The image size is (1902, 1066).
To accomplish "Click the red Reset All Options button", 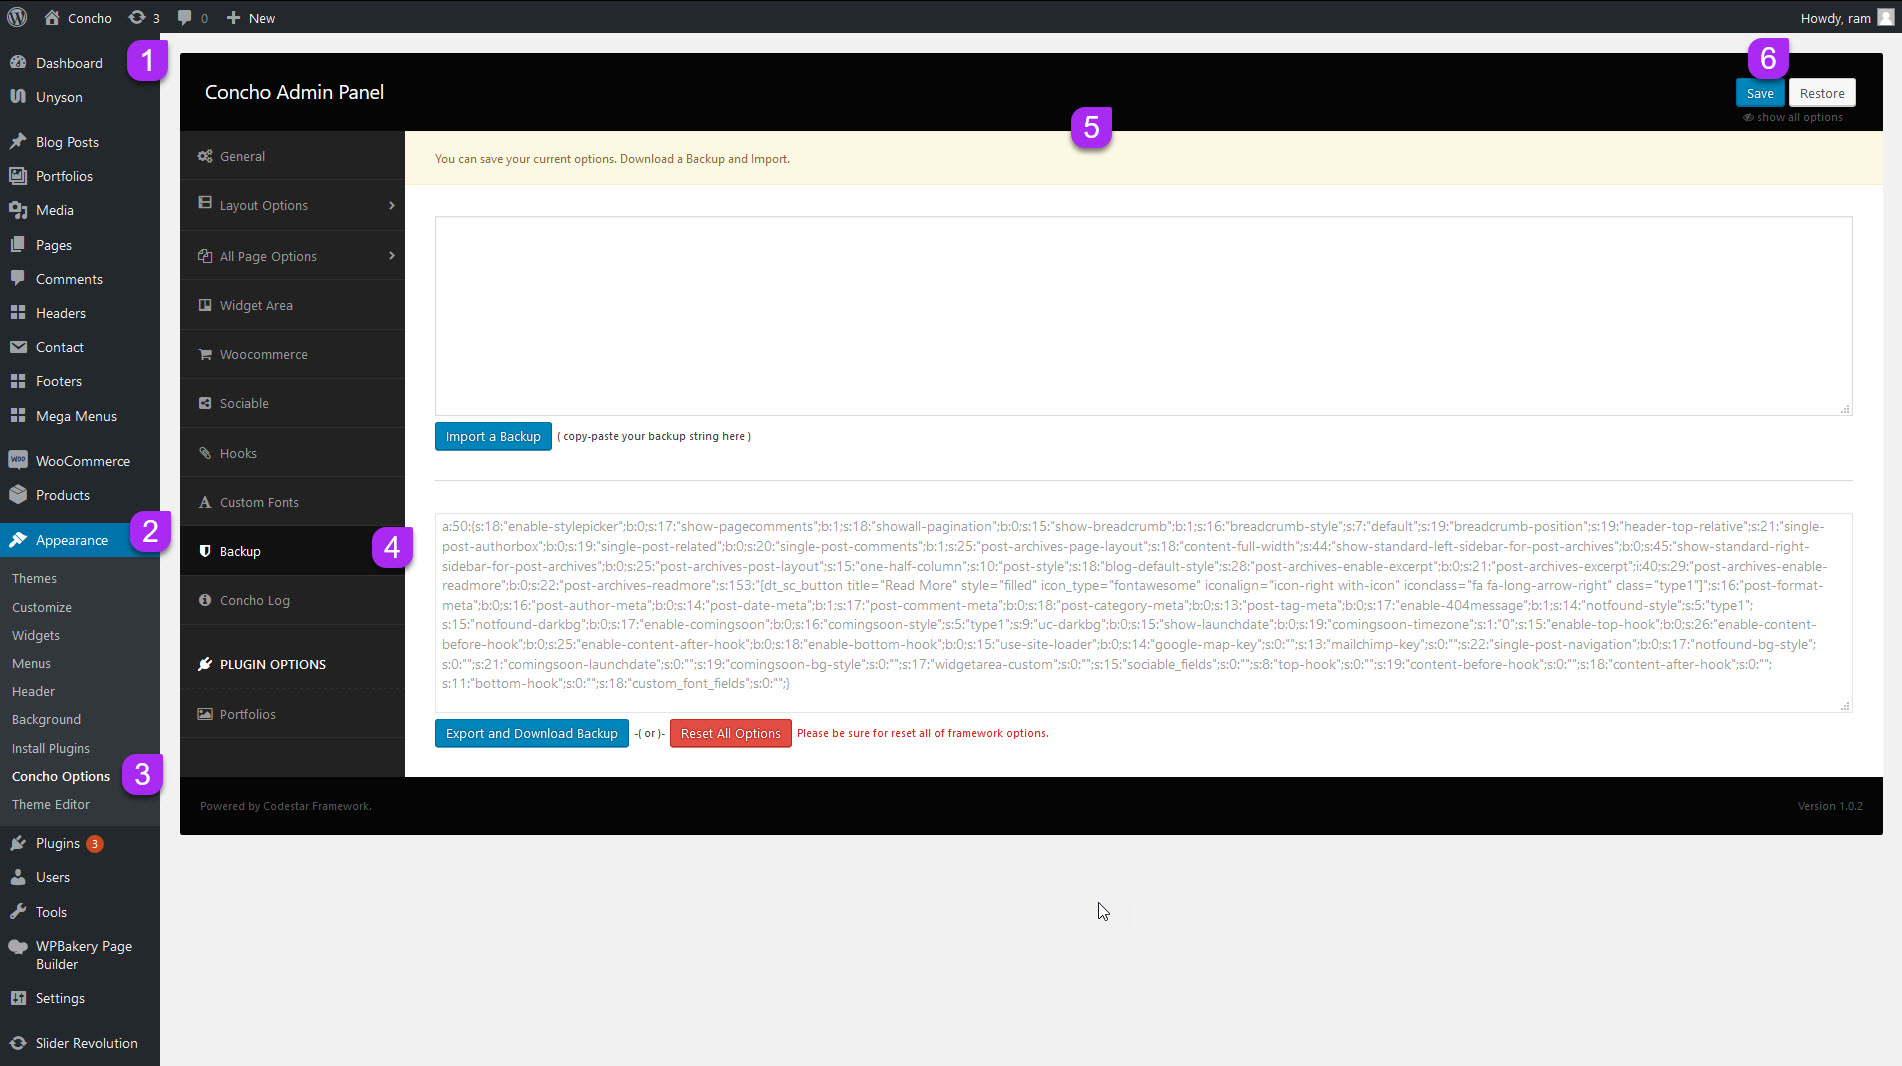I will (x=731, y=733).
